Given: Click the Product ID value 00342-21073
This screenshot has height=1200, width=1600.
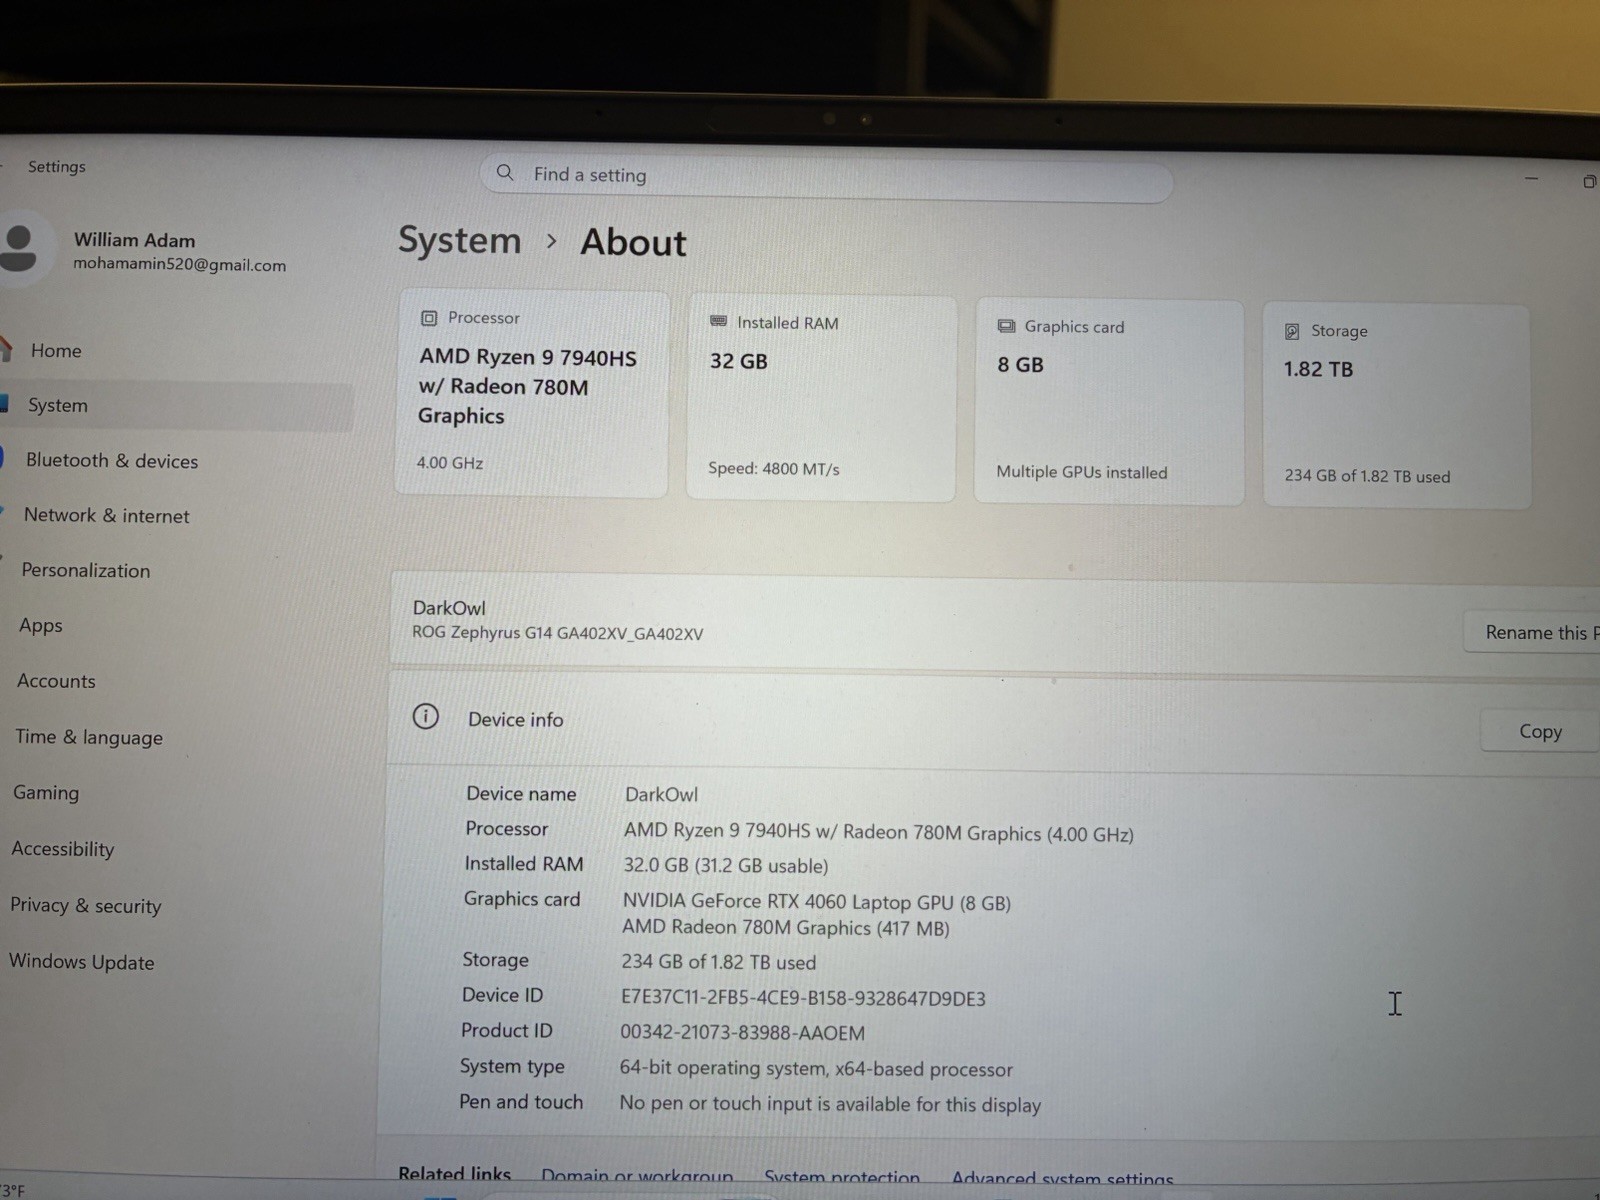Looking at the screenshot, I should point(742,1032).
